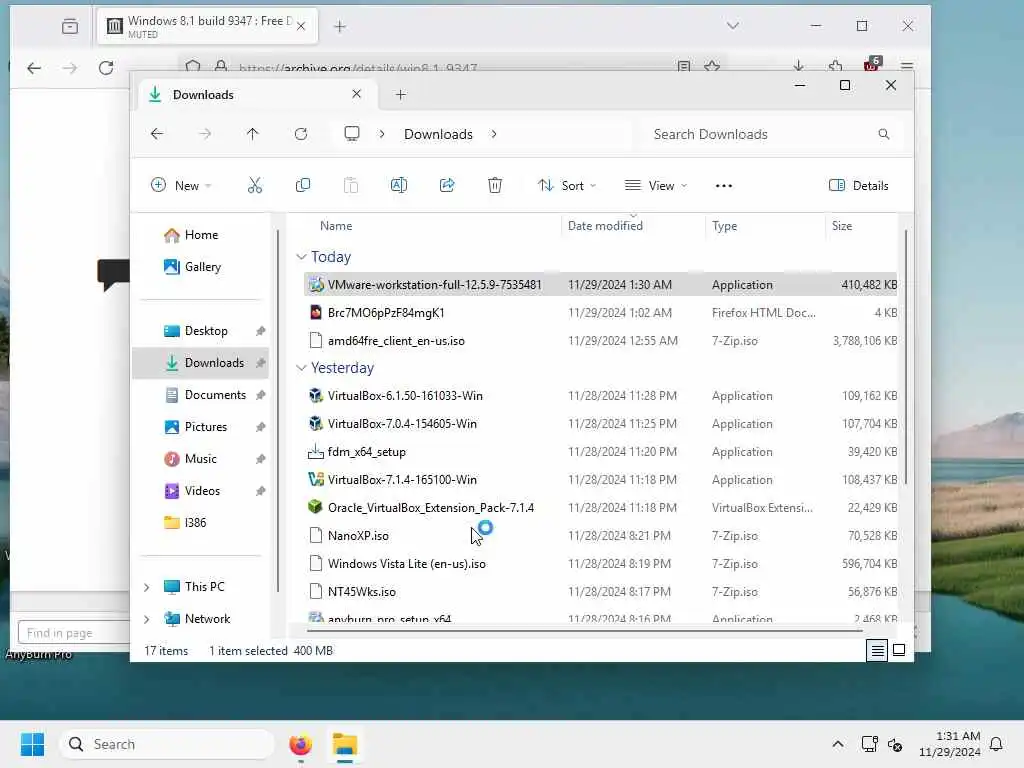The width and height of the screenshot is (1024, 768).
Task: Click the Cut scissors icon in Explorer toolbar
Action: (255, 185)
